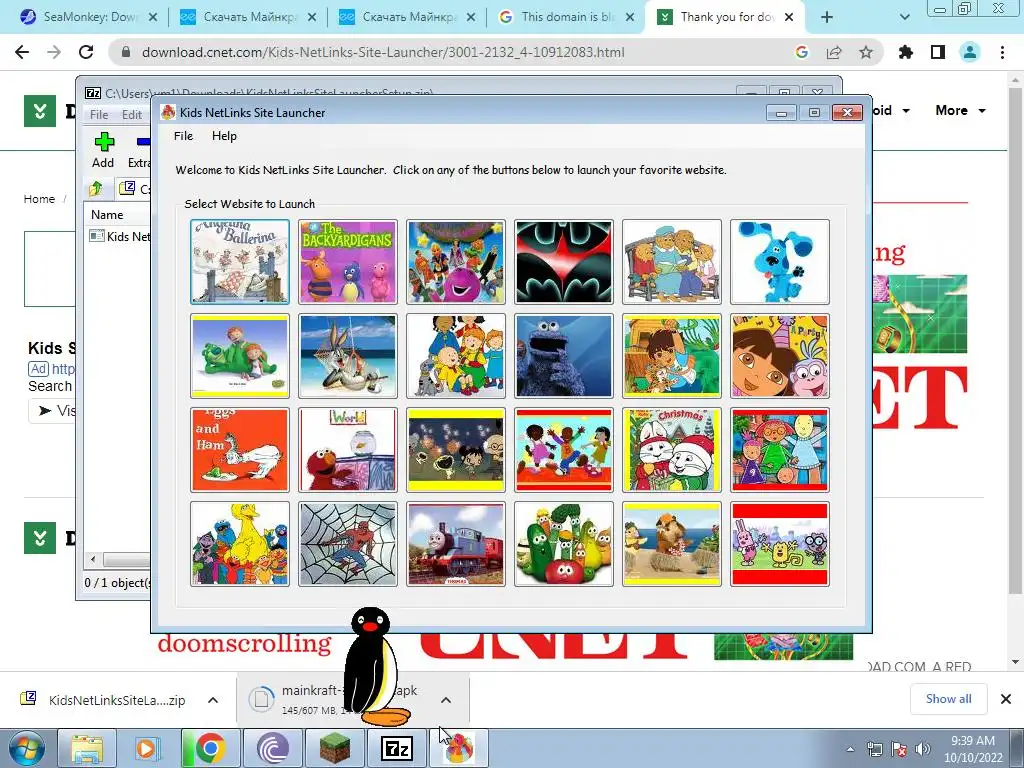Open the Go Diego Go website
1024x768 pixels.
(x=672, y=356)
